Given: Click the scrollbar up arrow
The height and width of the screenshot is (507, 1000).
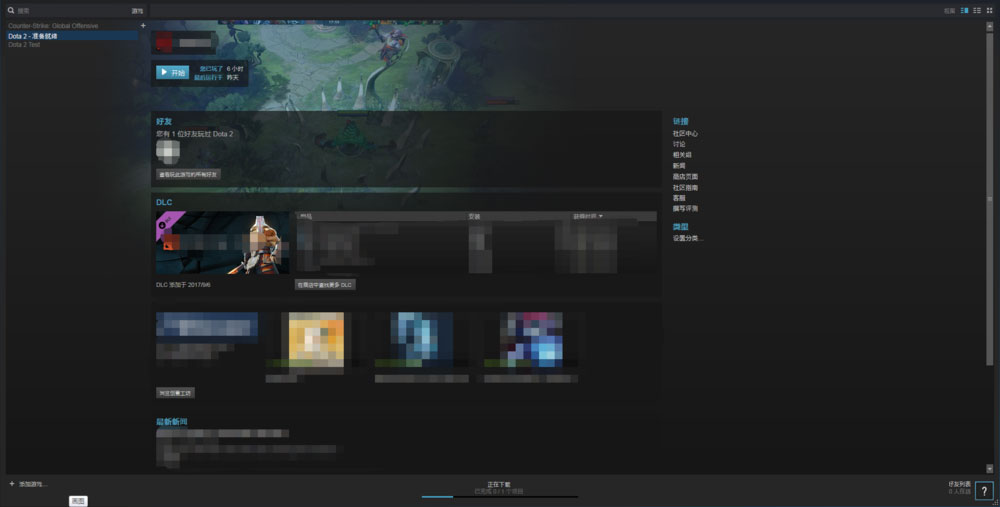Looking at the screenshot, I should coord(990,26).
